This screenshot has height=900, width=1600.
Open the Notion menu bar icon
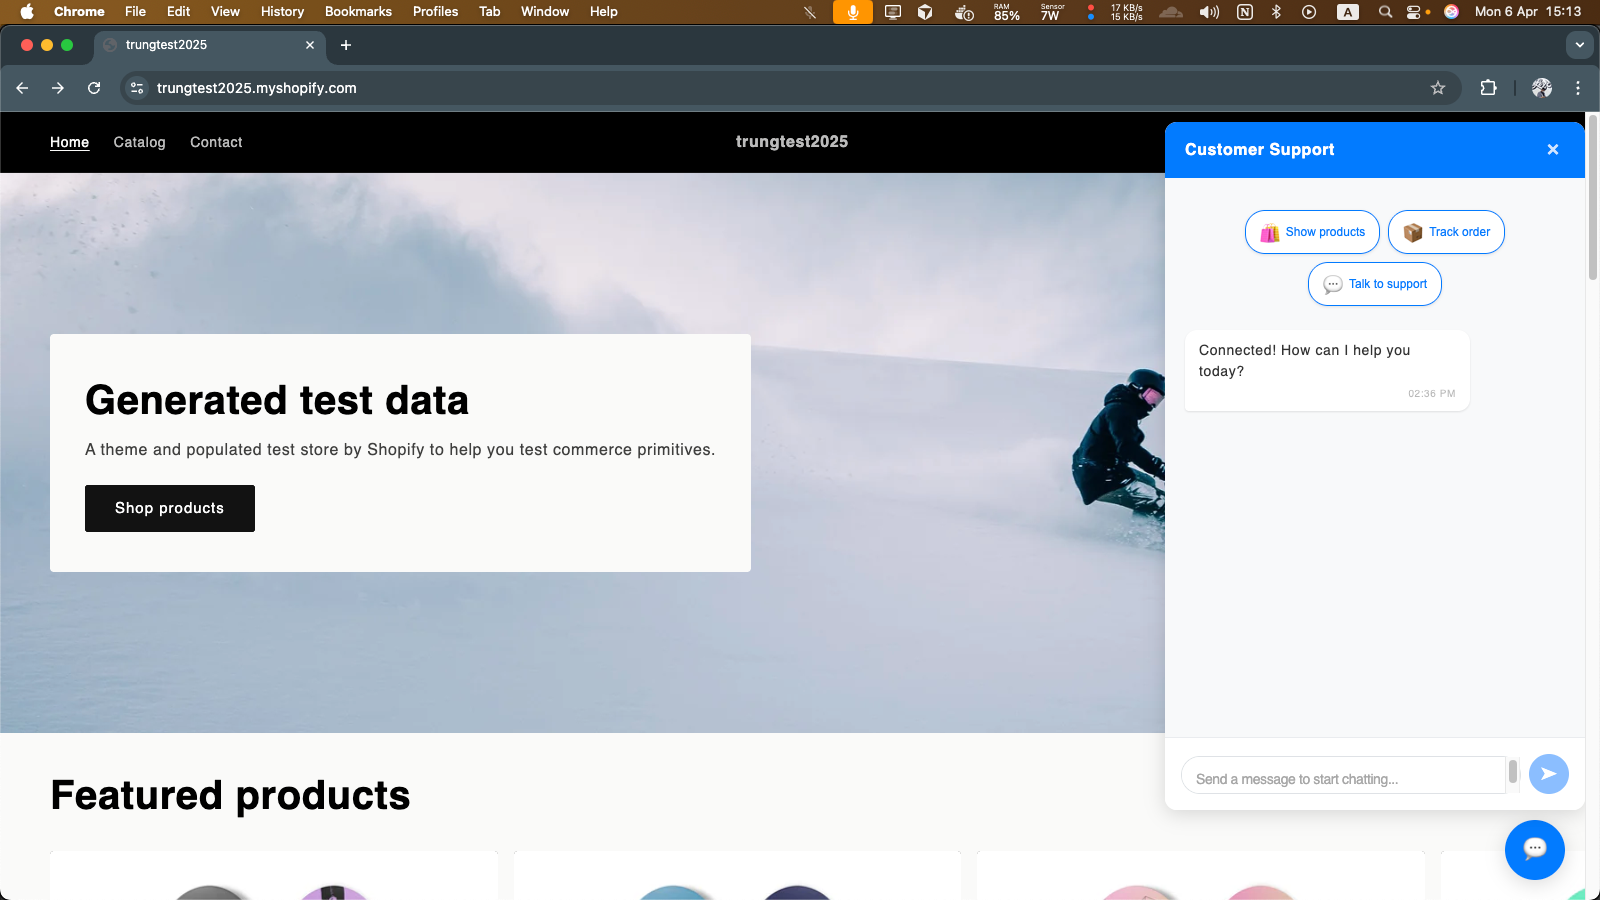(1245, 12)
